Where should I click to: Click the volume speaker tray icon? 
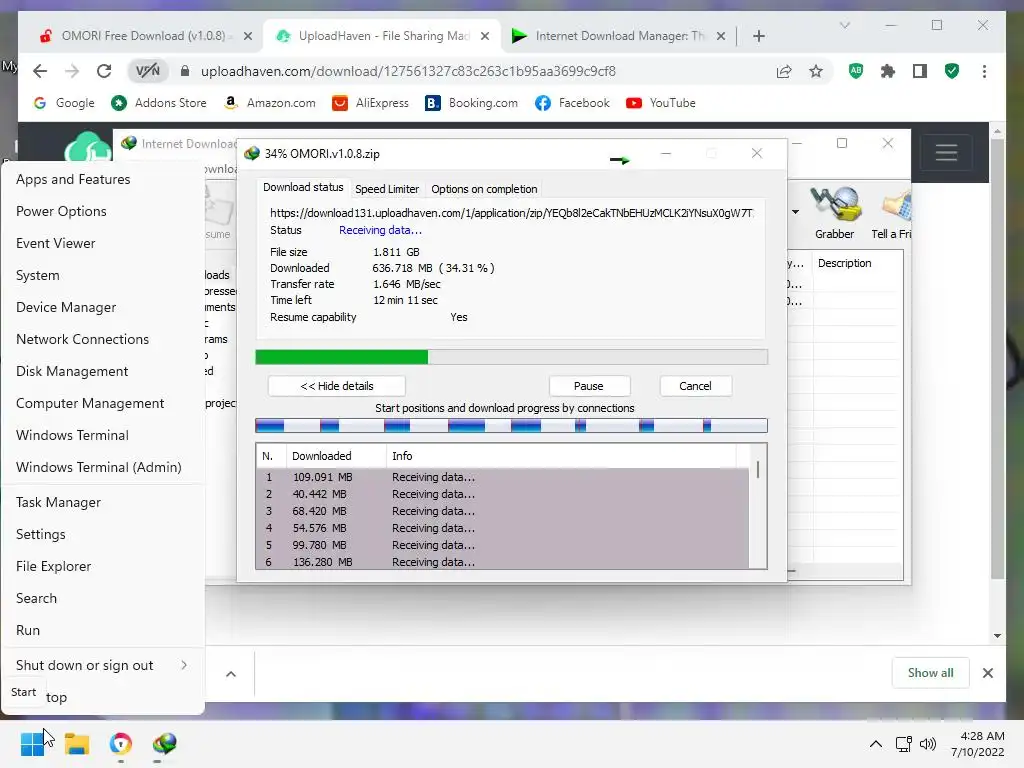pos(927,744)
